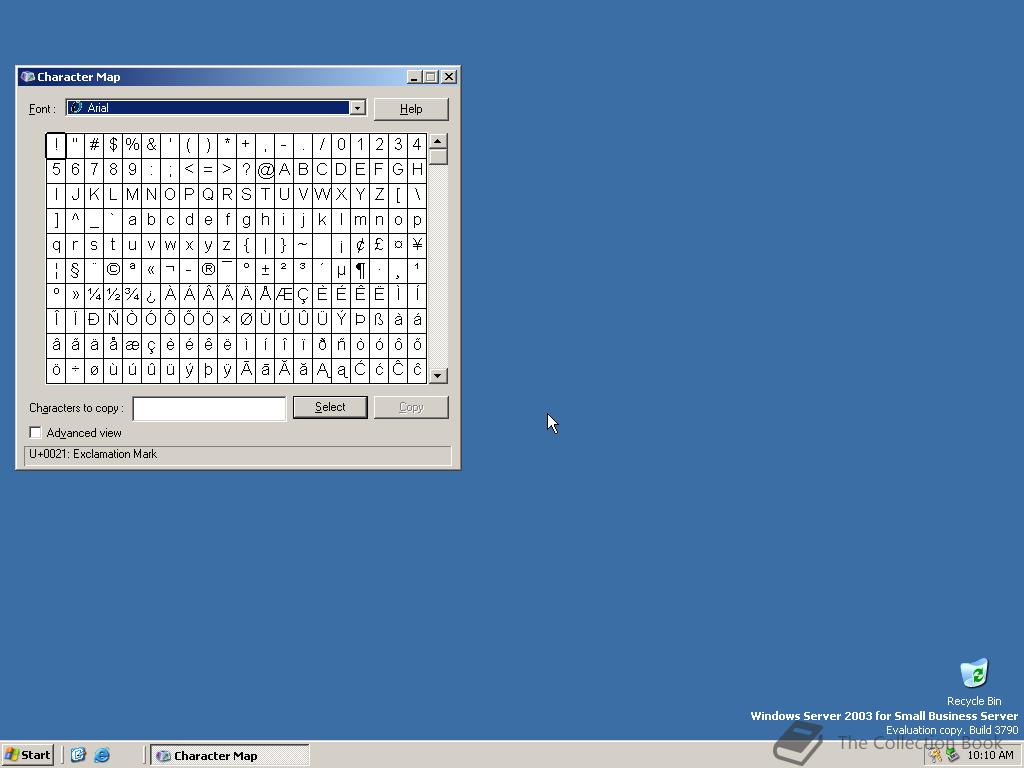Viewport: 1024px width, 768px height.
Task: Select the \ backslash cell
Action: (x=417, y=195)
